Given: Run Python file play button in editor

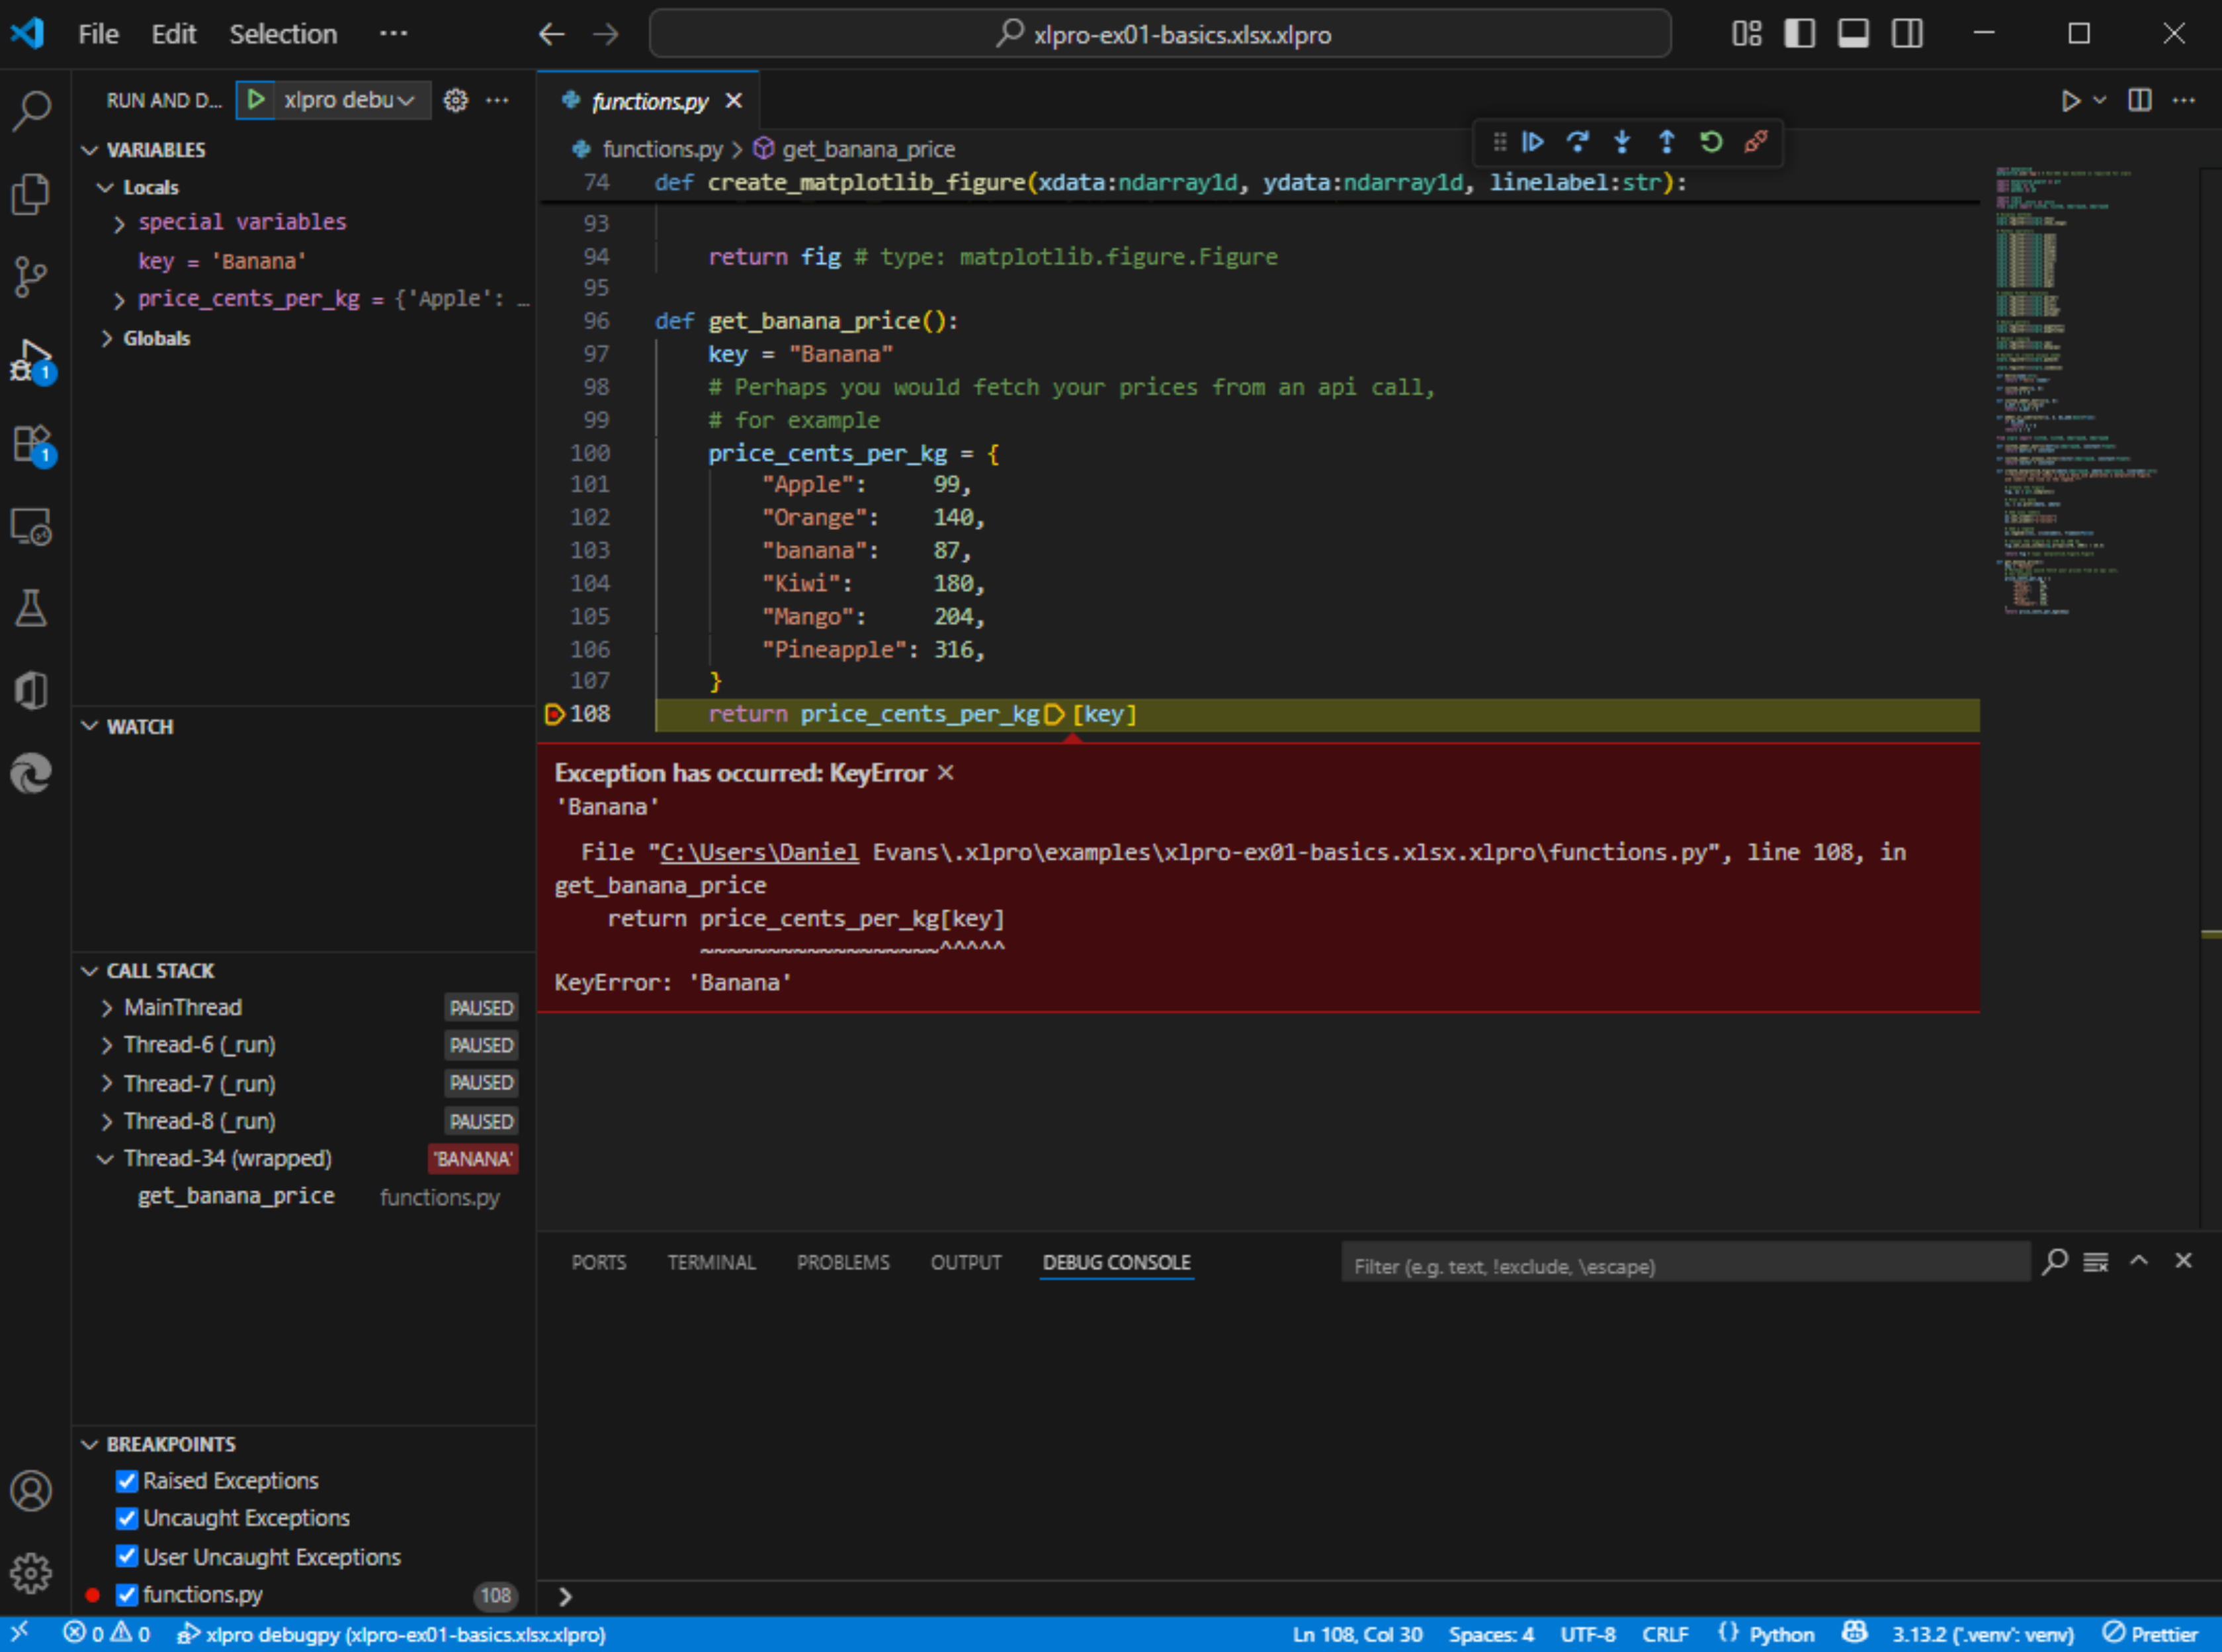Looking at the screenshot, I should [x=2070, y=101].
